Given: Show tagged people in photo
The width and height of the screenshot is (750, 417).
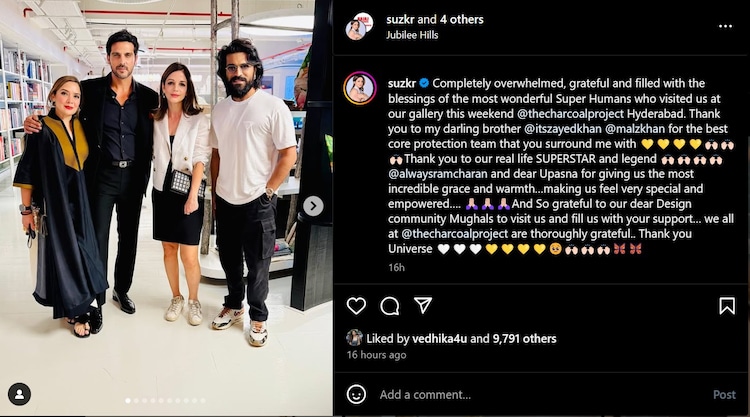Looking at the screenshot, I should point(20,394).
